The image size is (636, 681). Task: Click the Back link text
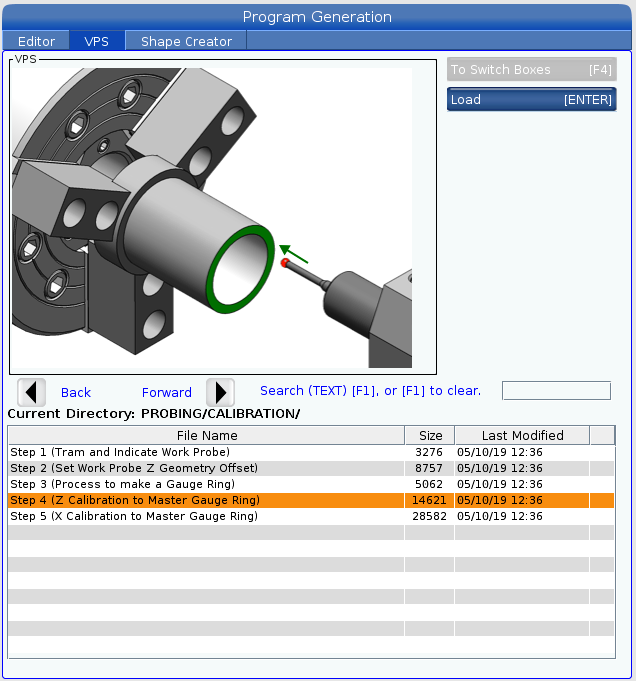pos(76,393)
